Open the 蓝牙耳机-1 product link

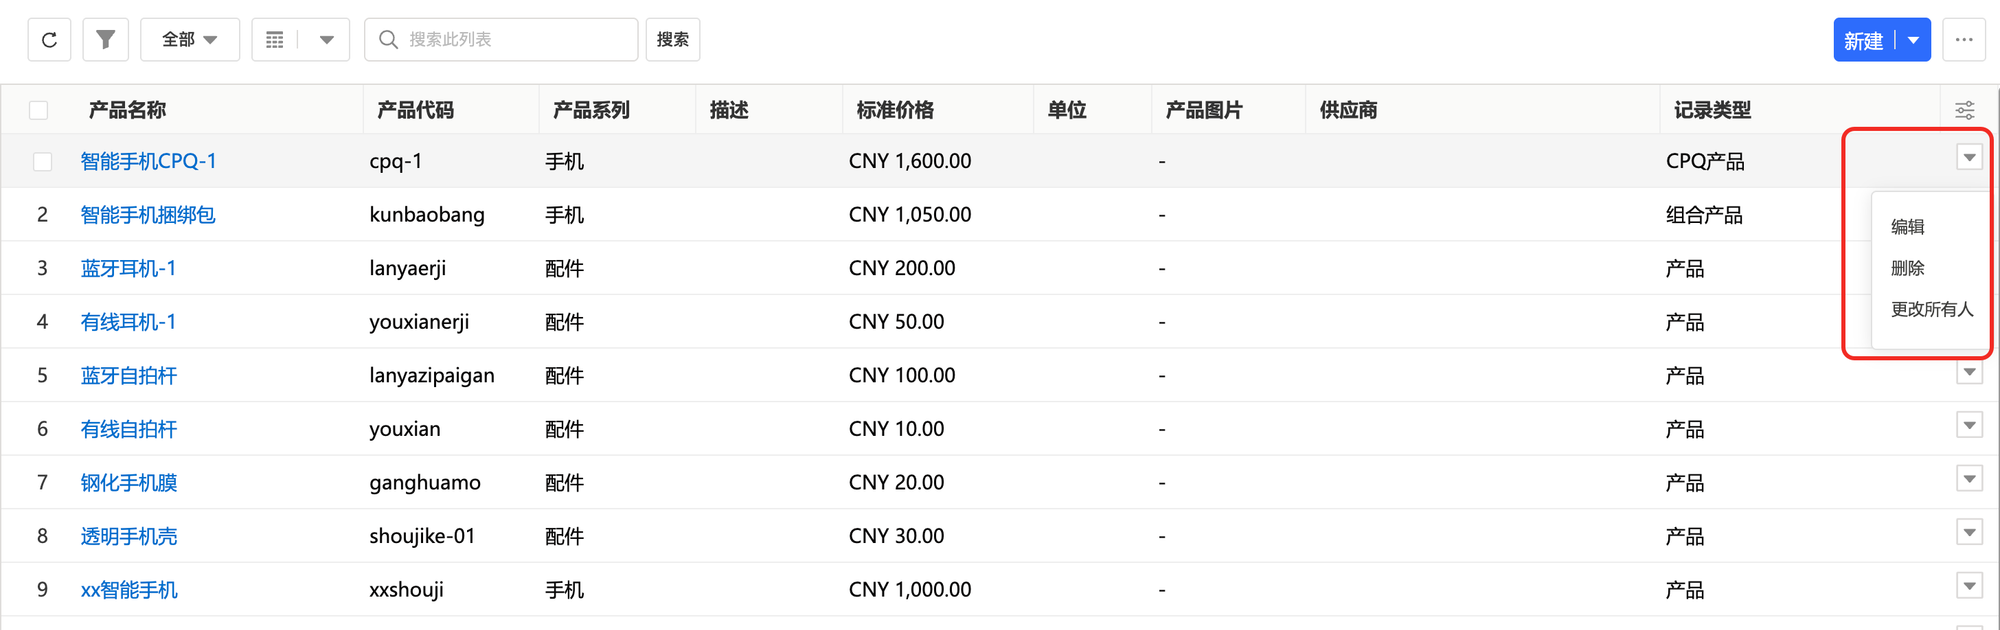pyautogui.click(x=128, y=269)
